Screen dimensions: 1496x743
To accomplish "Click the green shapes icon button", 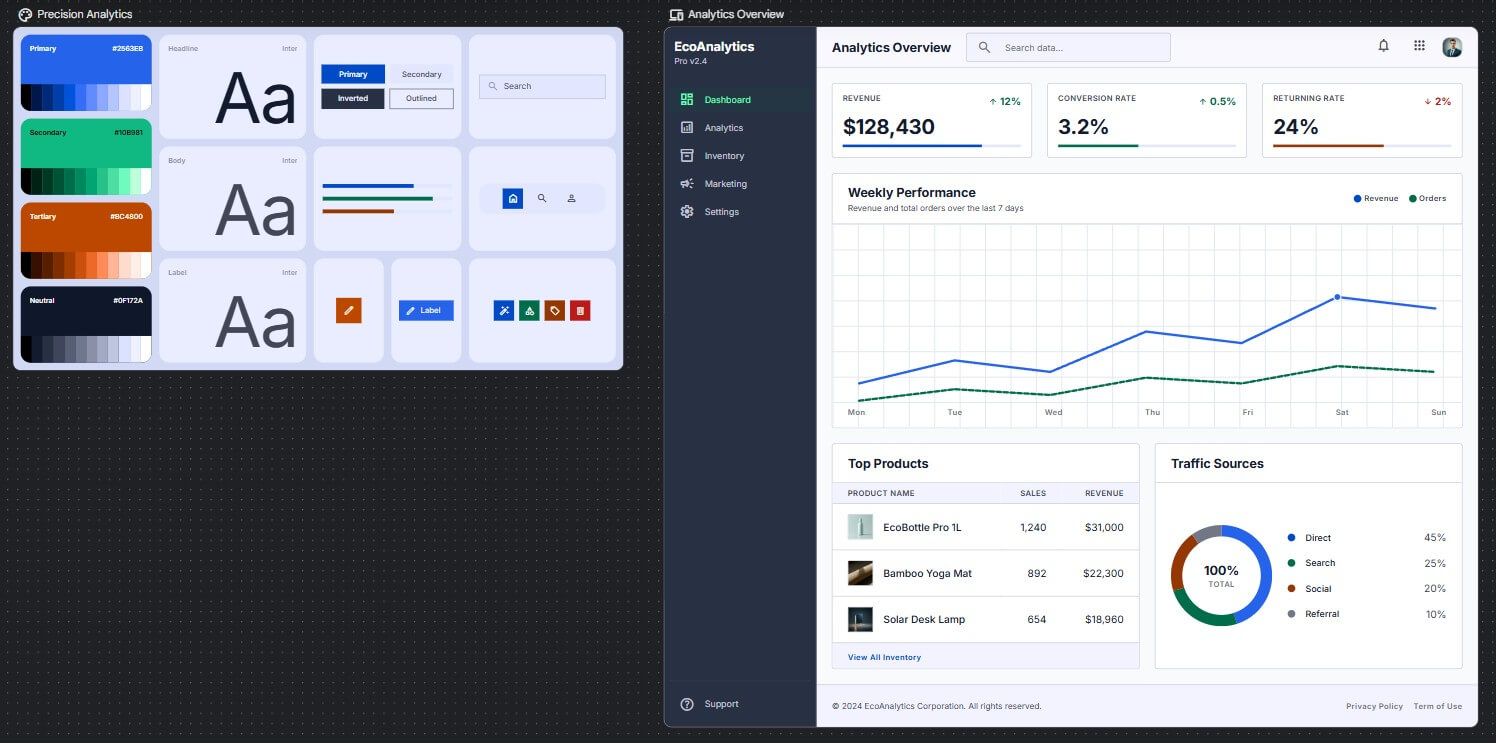I will [529, 311].
